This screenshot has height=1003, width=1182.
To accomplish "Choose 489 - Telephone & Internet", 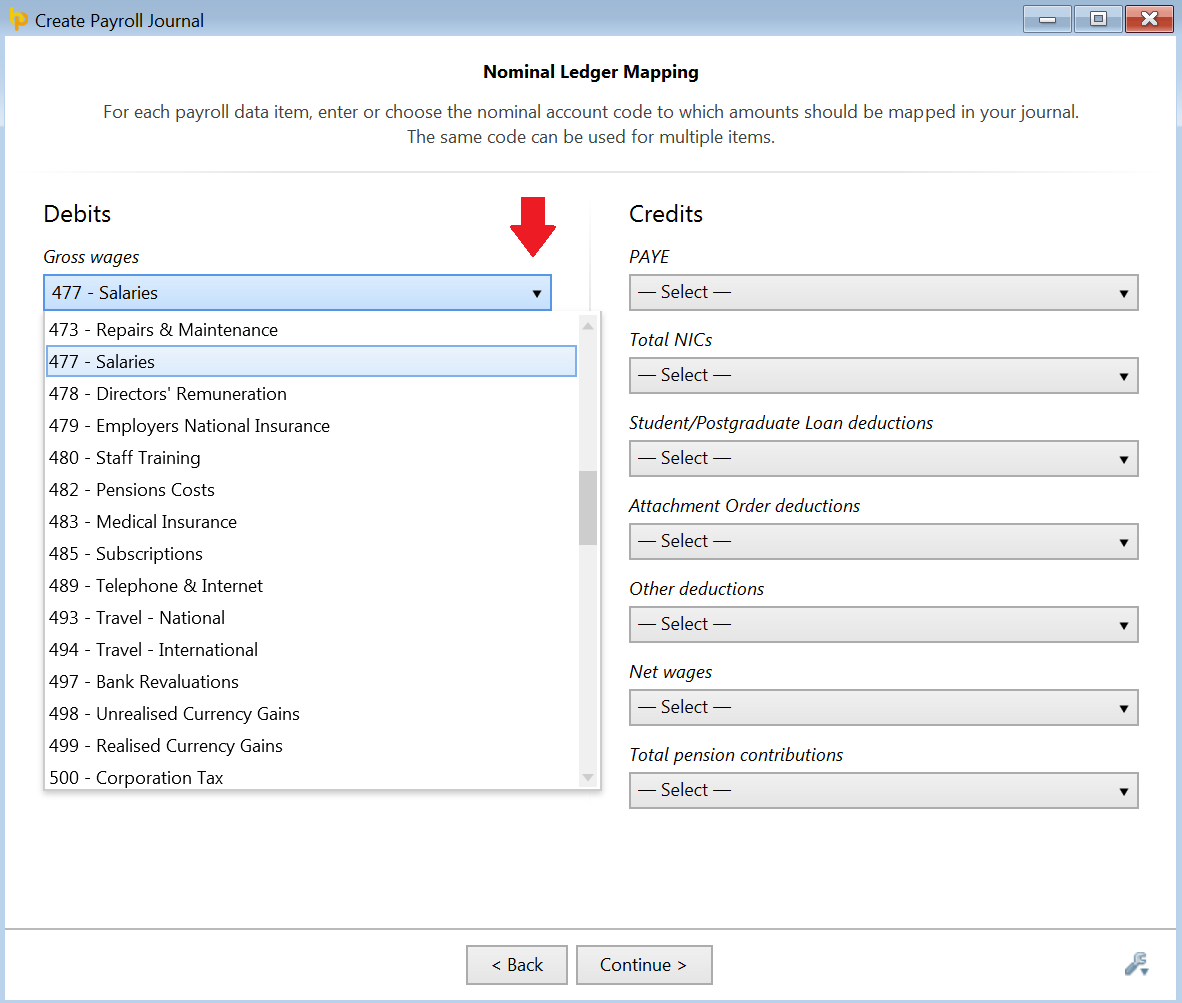I will (x=311, y=586).
